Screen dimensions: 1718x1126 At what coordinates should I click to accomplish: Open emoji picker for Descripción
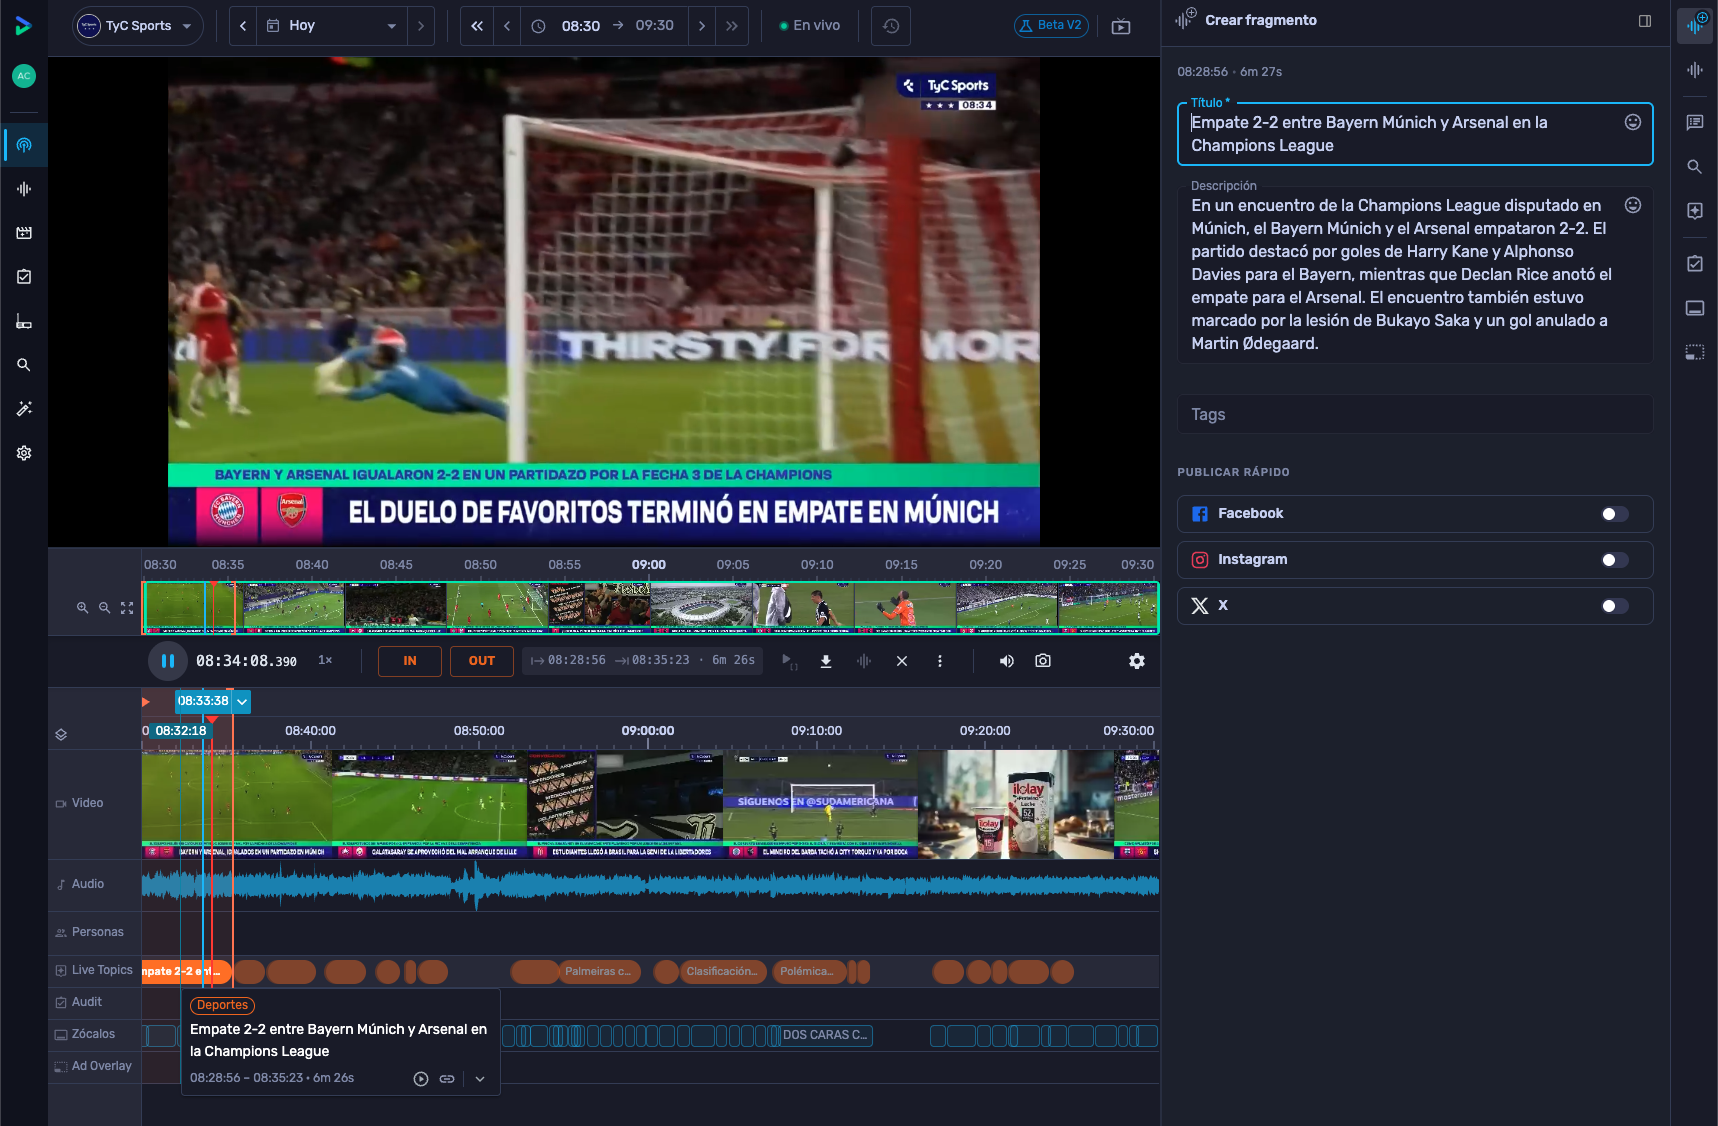coord(1633,205)
